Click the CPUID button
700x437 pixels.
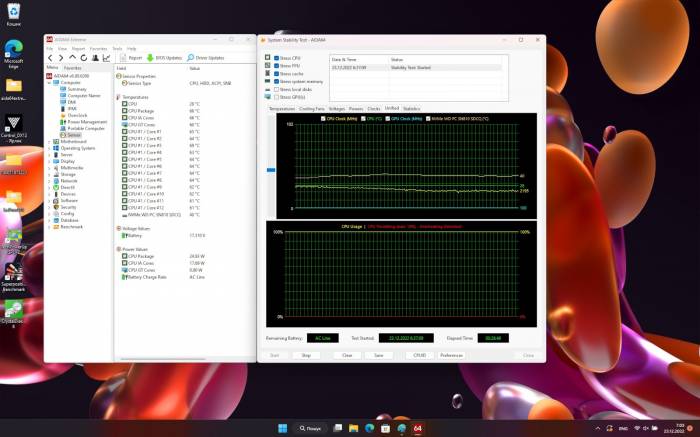click(420, 355)
